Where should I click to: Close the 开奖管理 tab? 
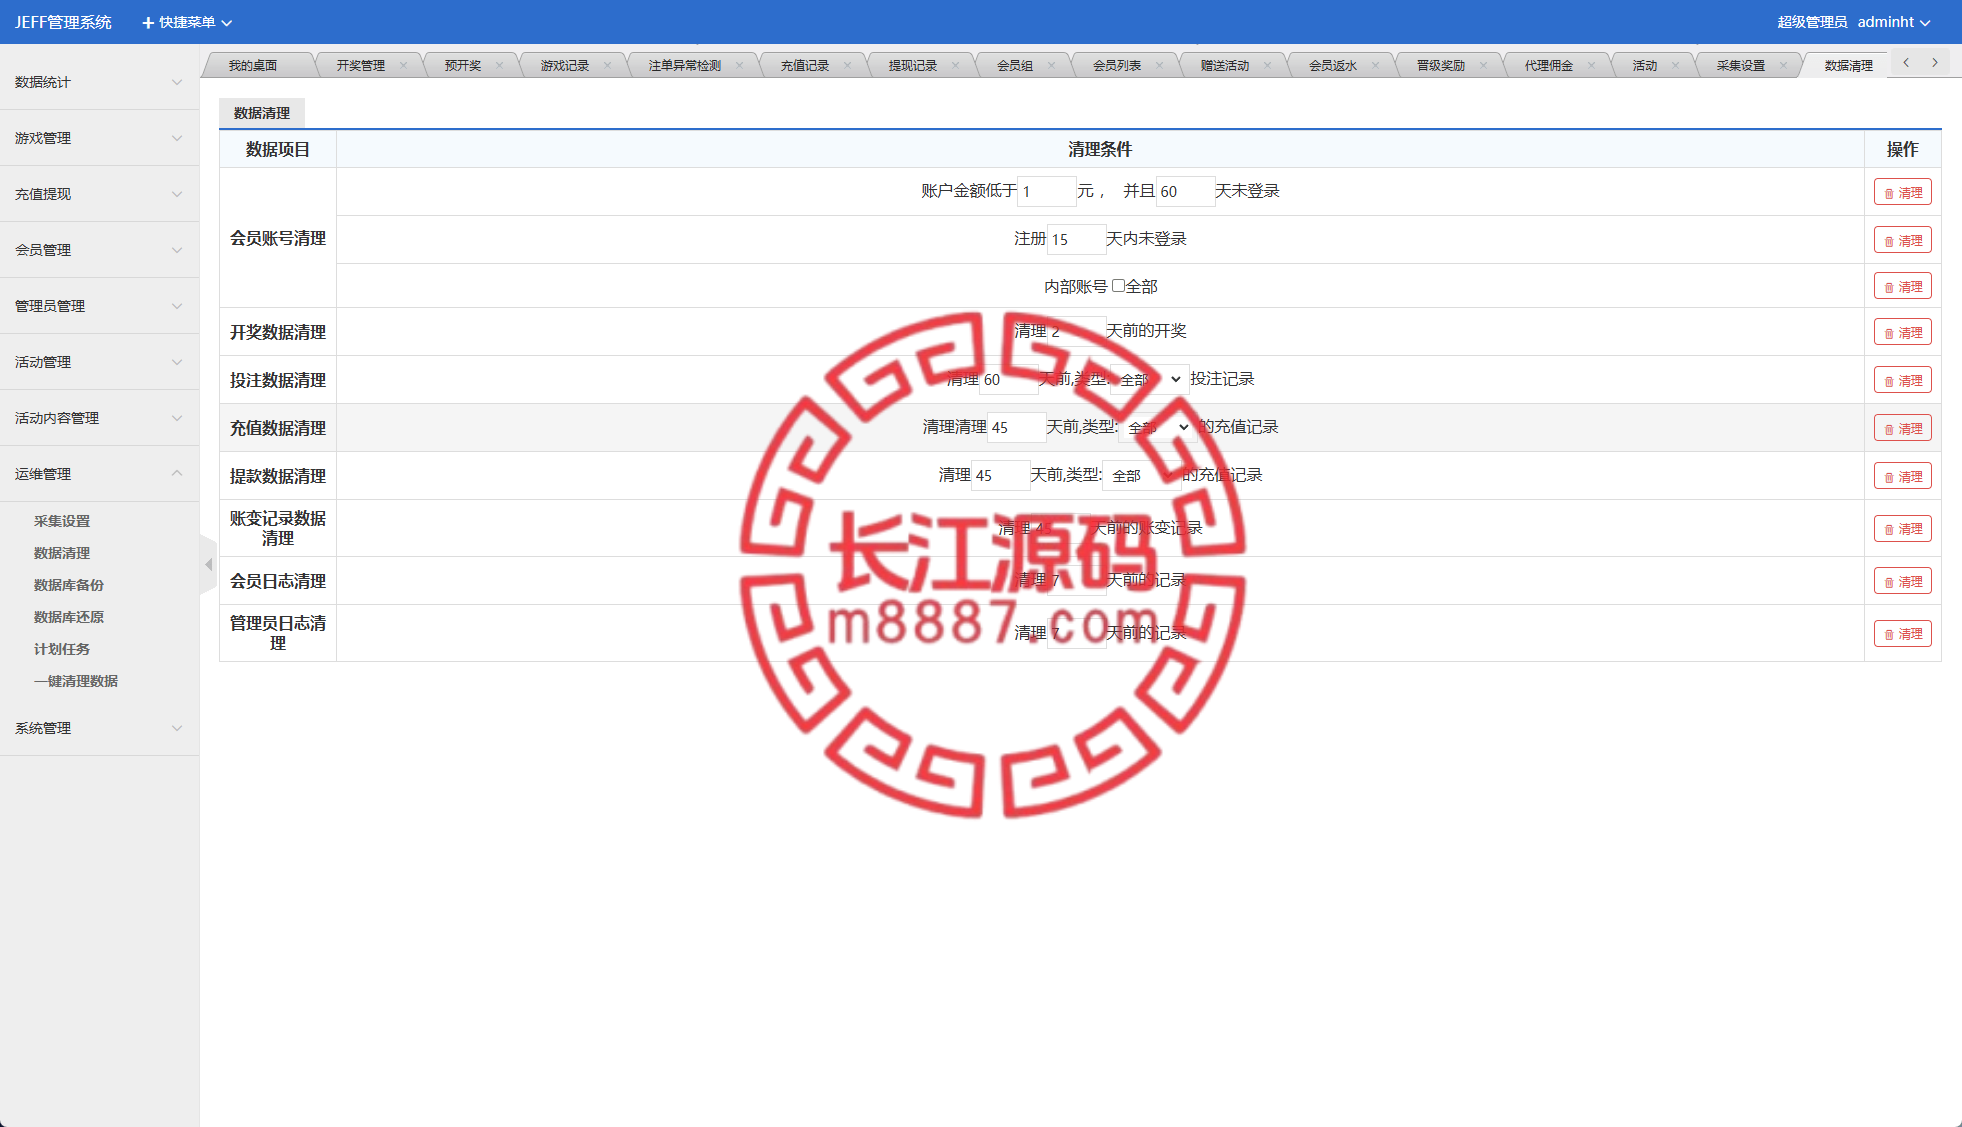click(403, 66)
